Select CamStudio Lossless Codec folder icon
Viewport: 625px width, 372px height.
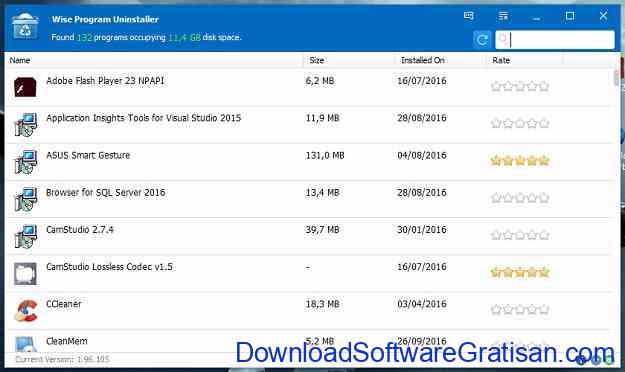26,274
